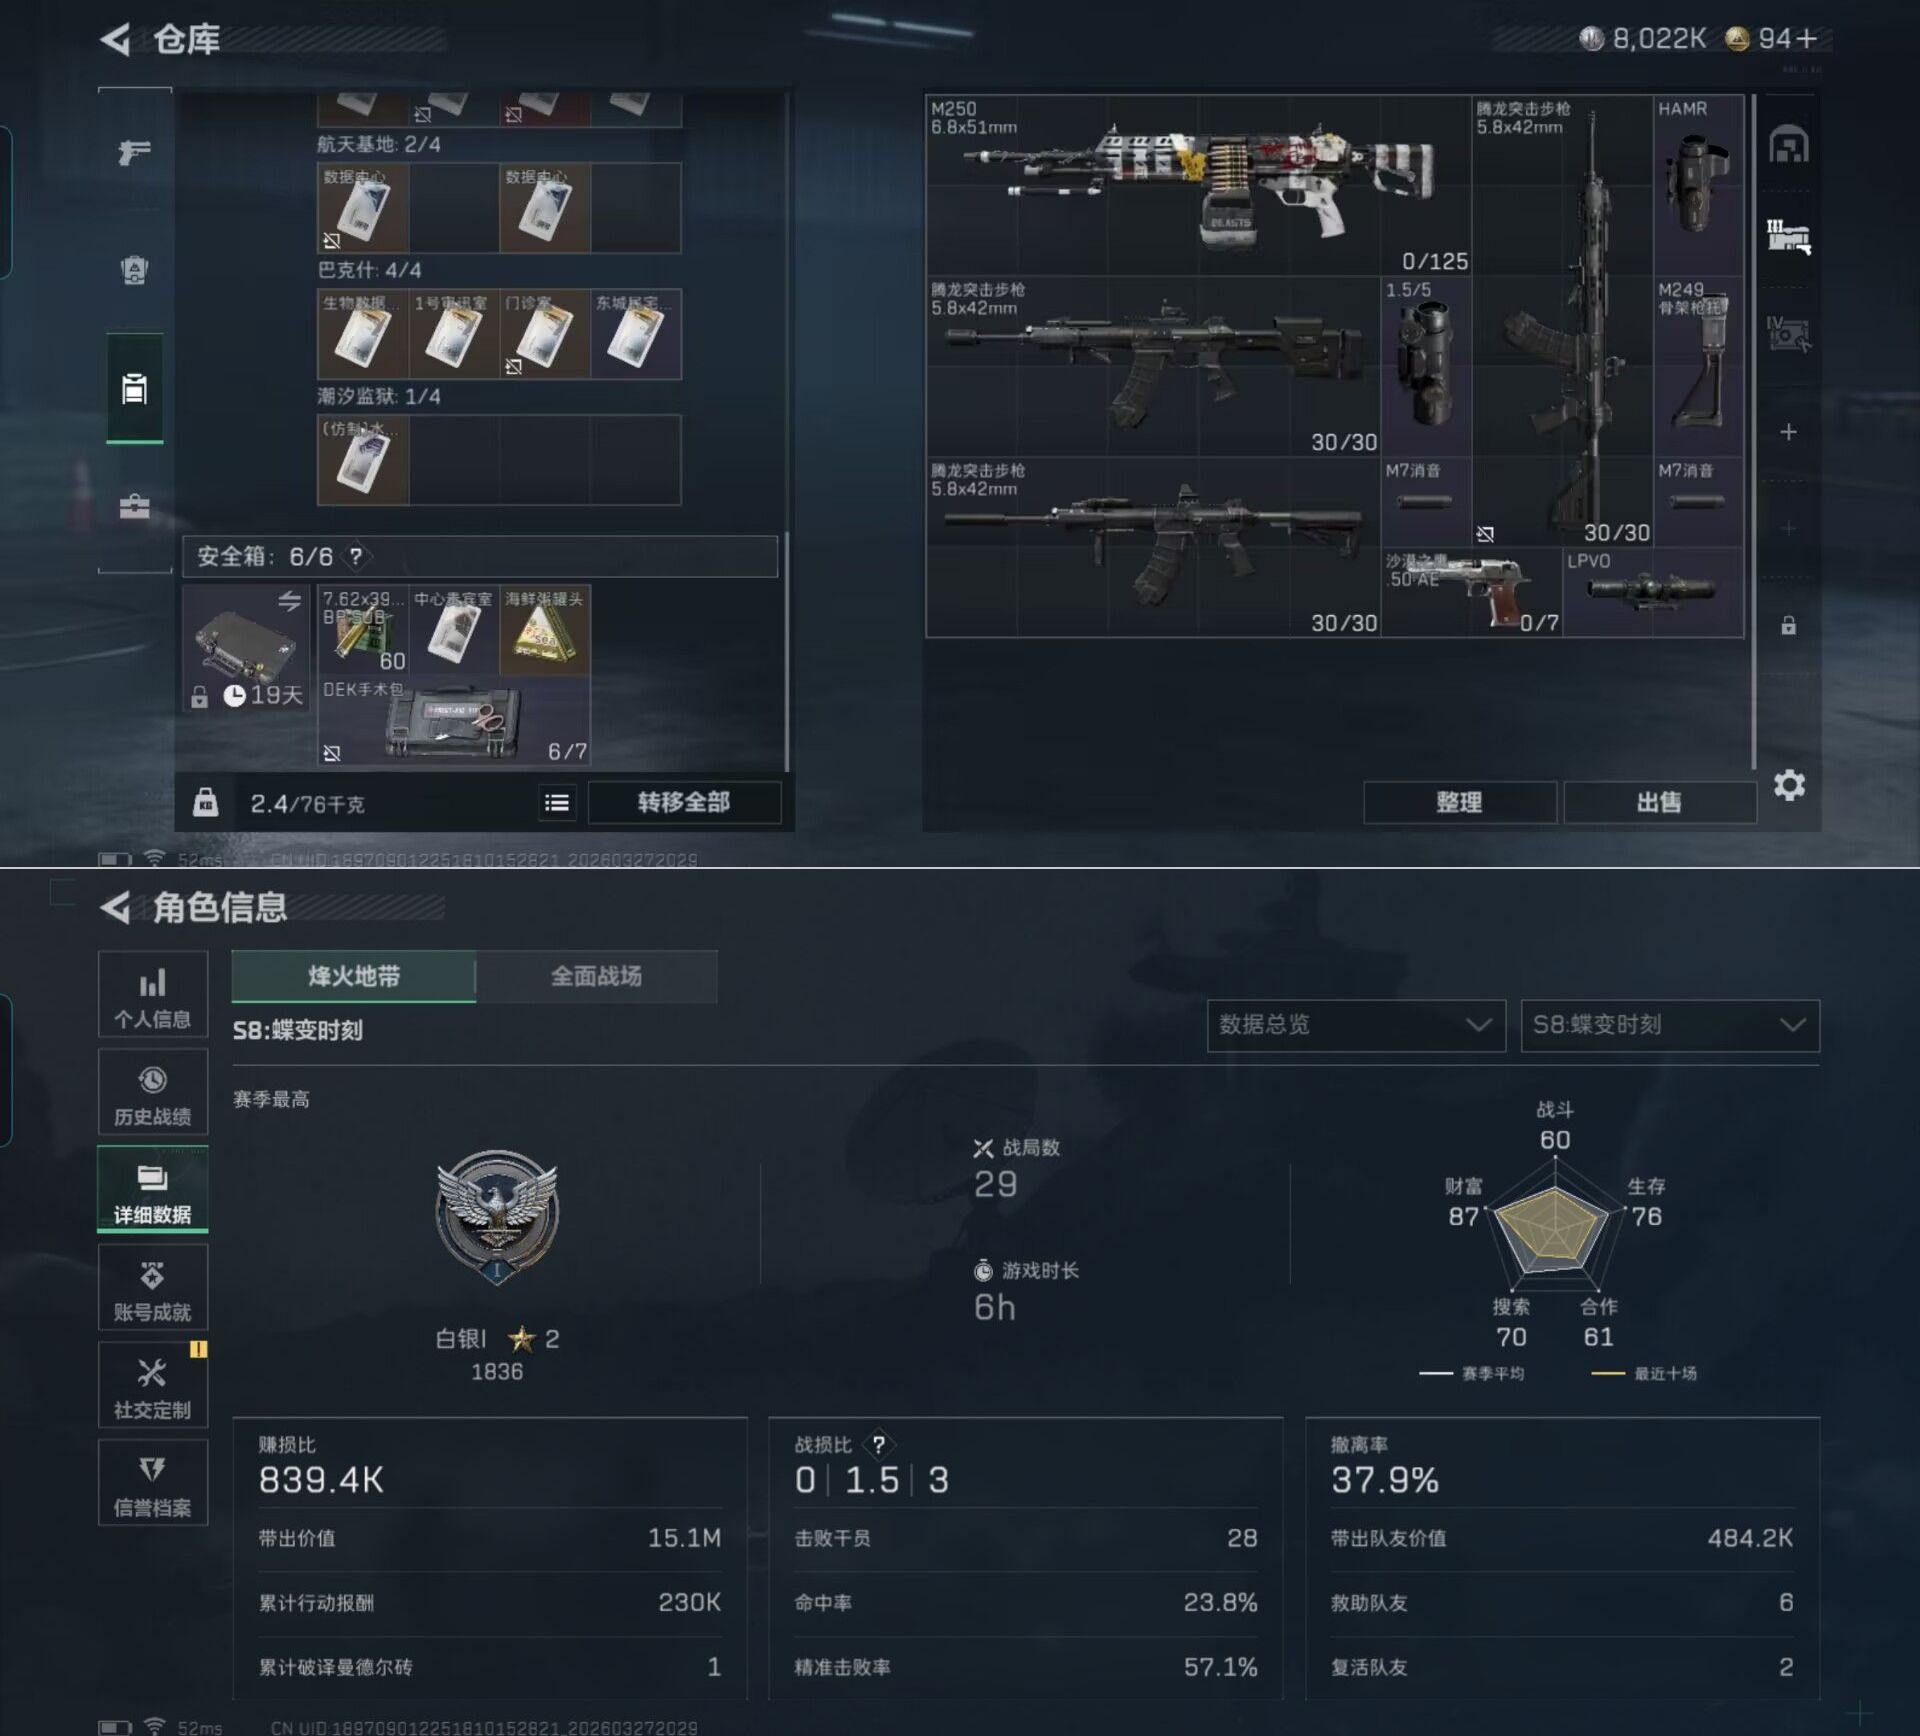The height and width of the screenshot is (1736, 1920).
Task: Toggle the weight lock icon next to 2.4/76千克
Action: click(x=205, y=802)
